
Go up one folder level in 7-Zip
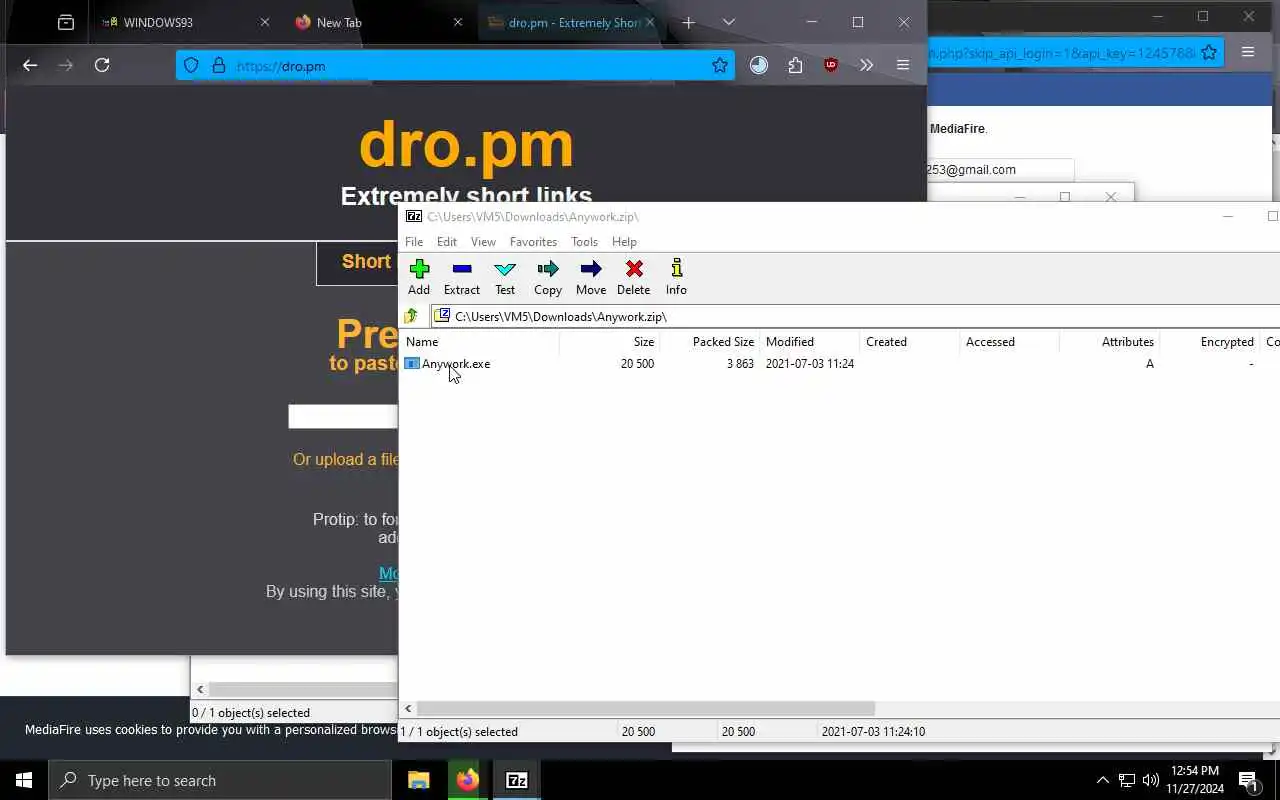[x=411, y=316]
